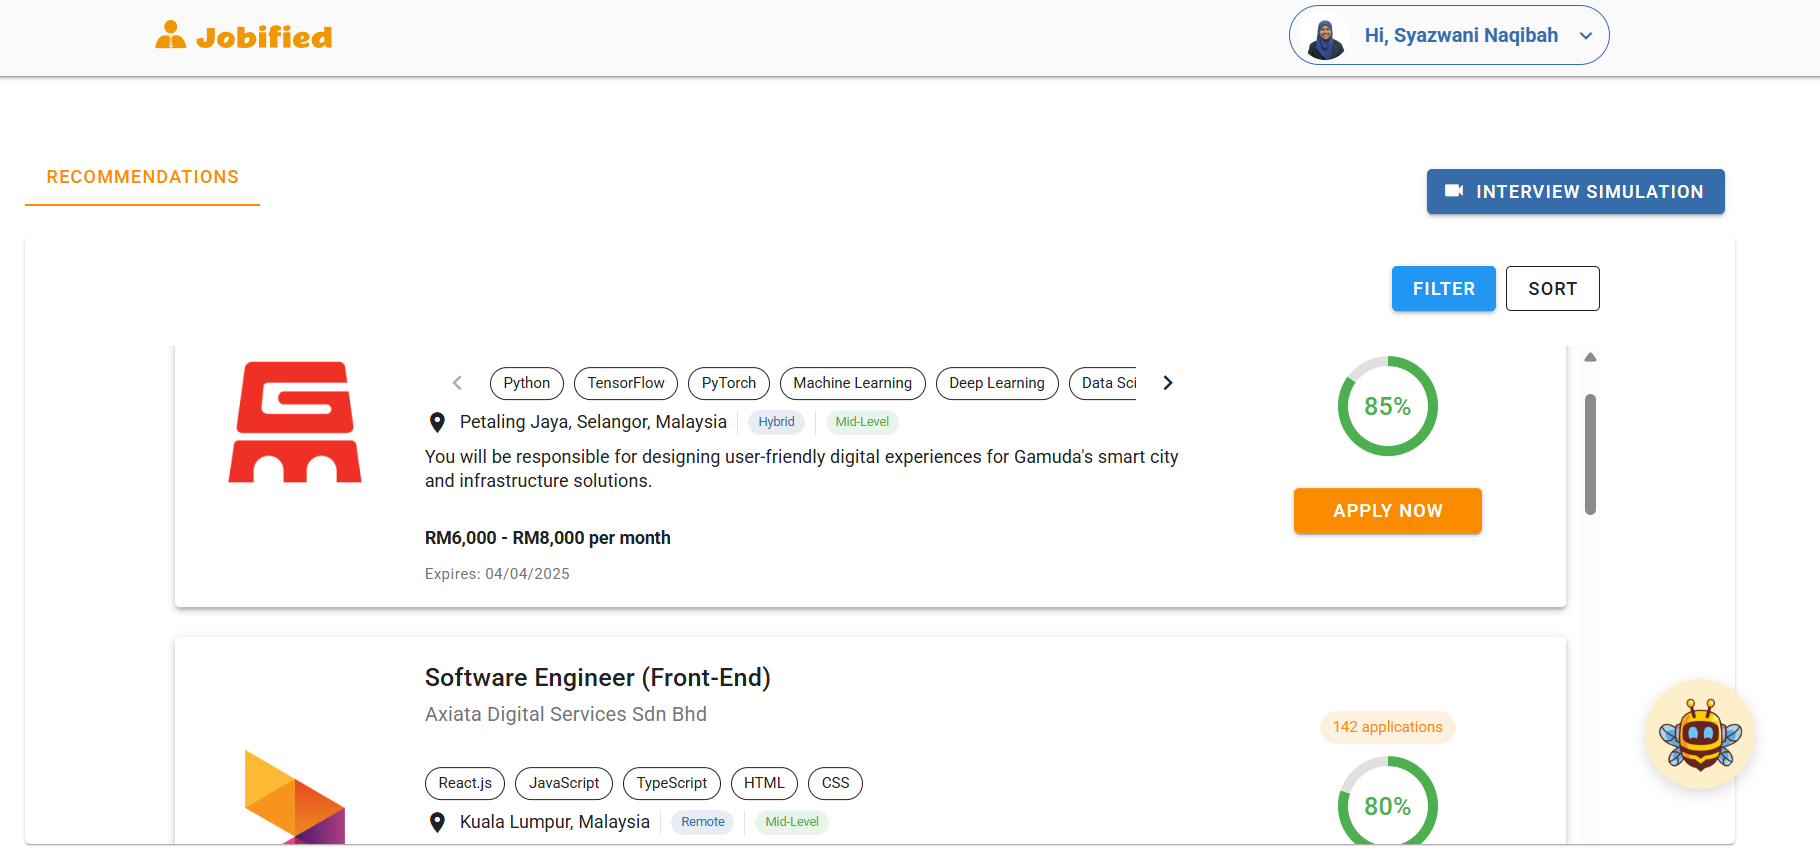The width and height of the screenshot is (1820, 856).
Task: Click the location pin beside Petaling Jaya
Action: [x=437, y=422]
